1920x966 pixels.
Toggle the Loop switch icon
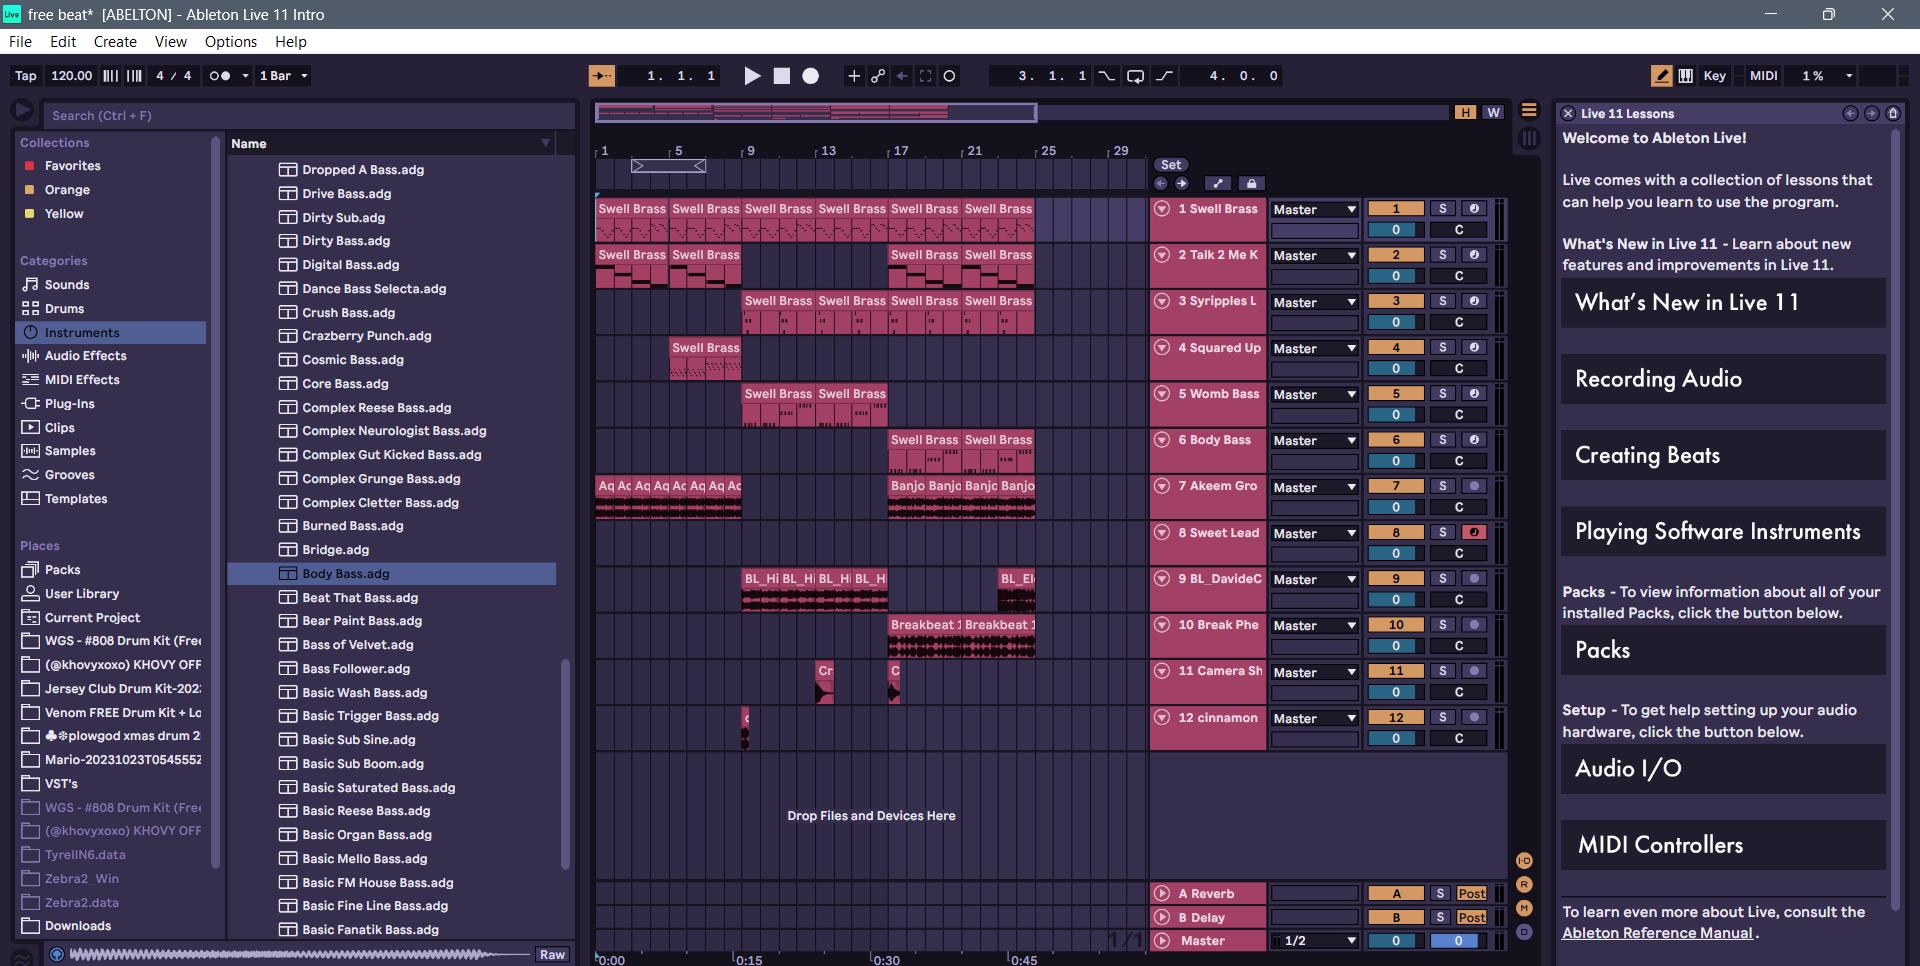coord(1136,76)
